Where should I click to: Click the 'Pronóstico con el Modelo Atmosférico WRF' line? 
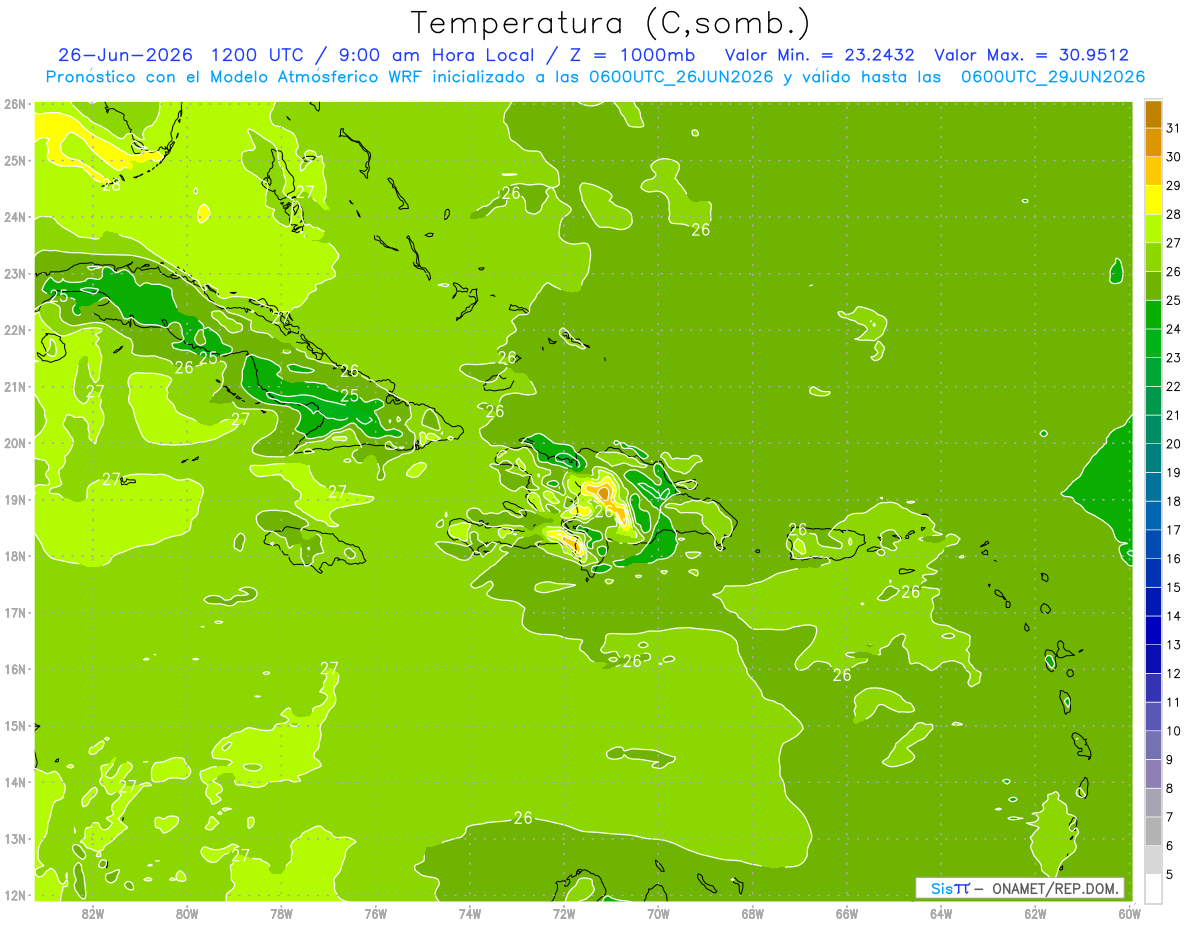tap(596, 77)
